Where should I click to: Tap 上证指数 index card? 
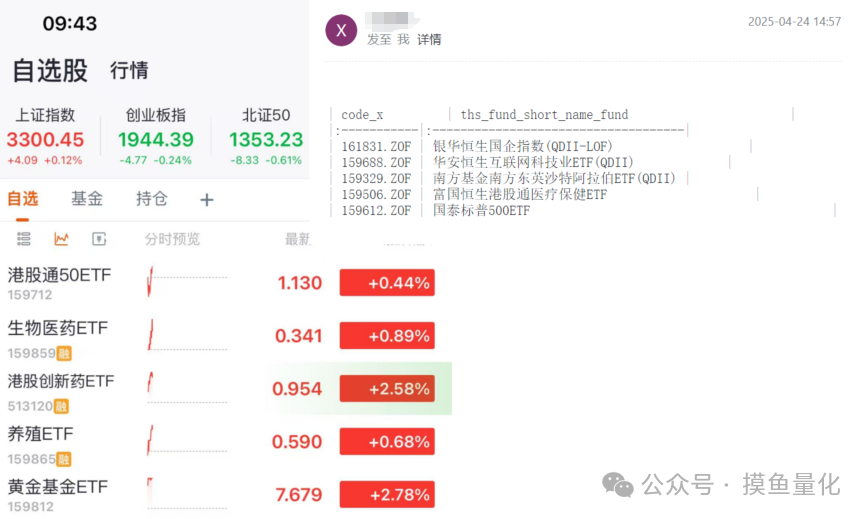[45, 137]
